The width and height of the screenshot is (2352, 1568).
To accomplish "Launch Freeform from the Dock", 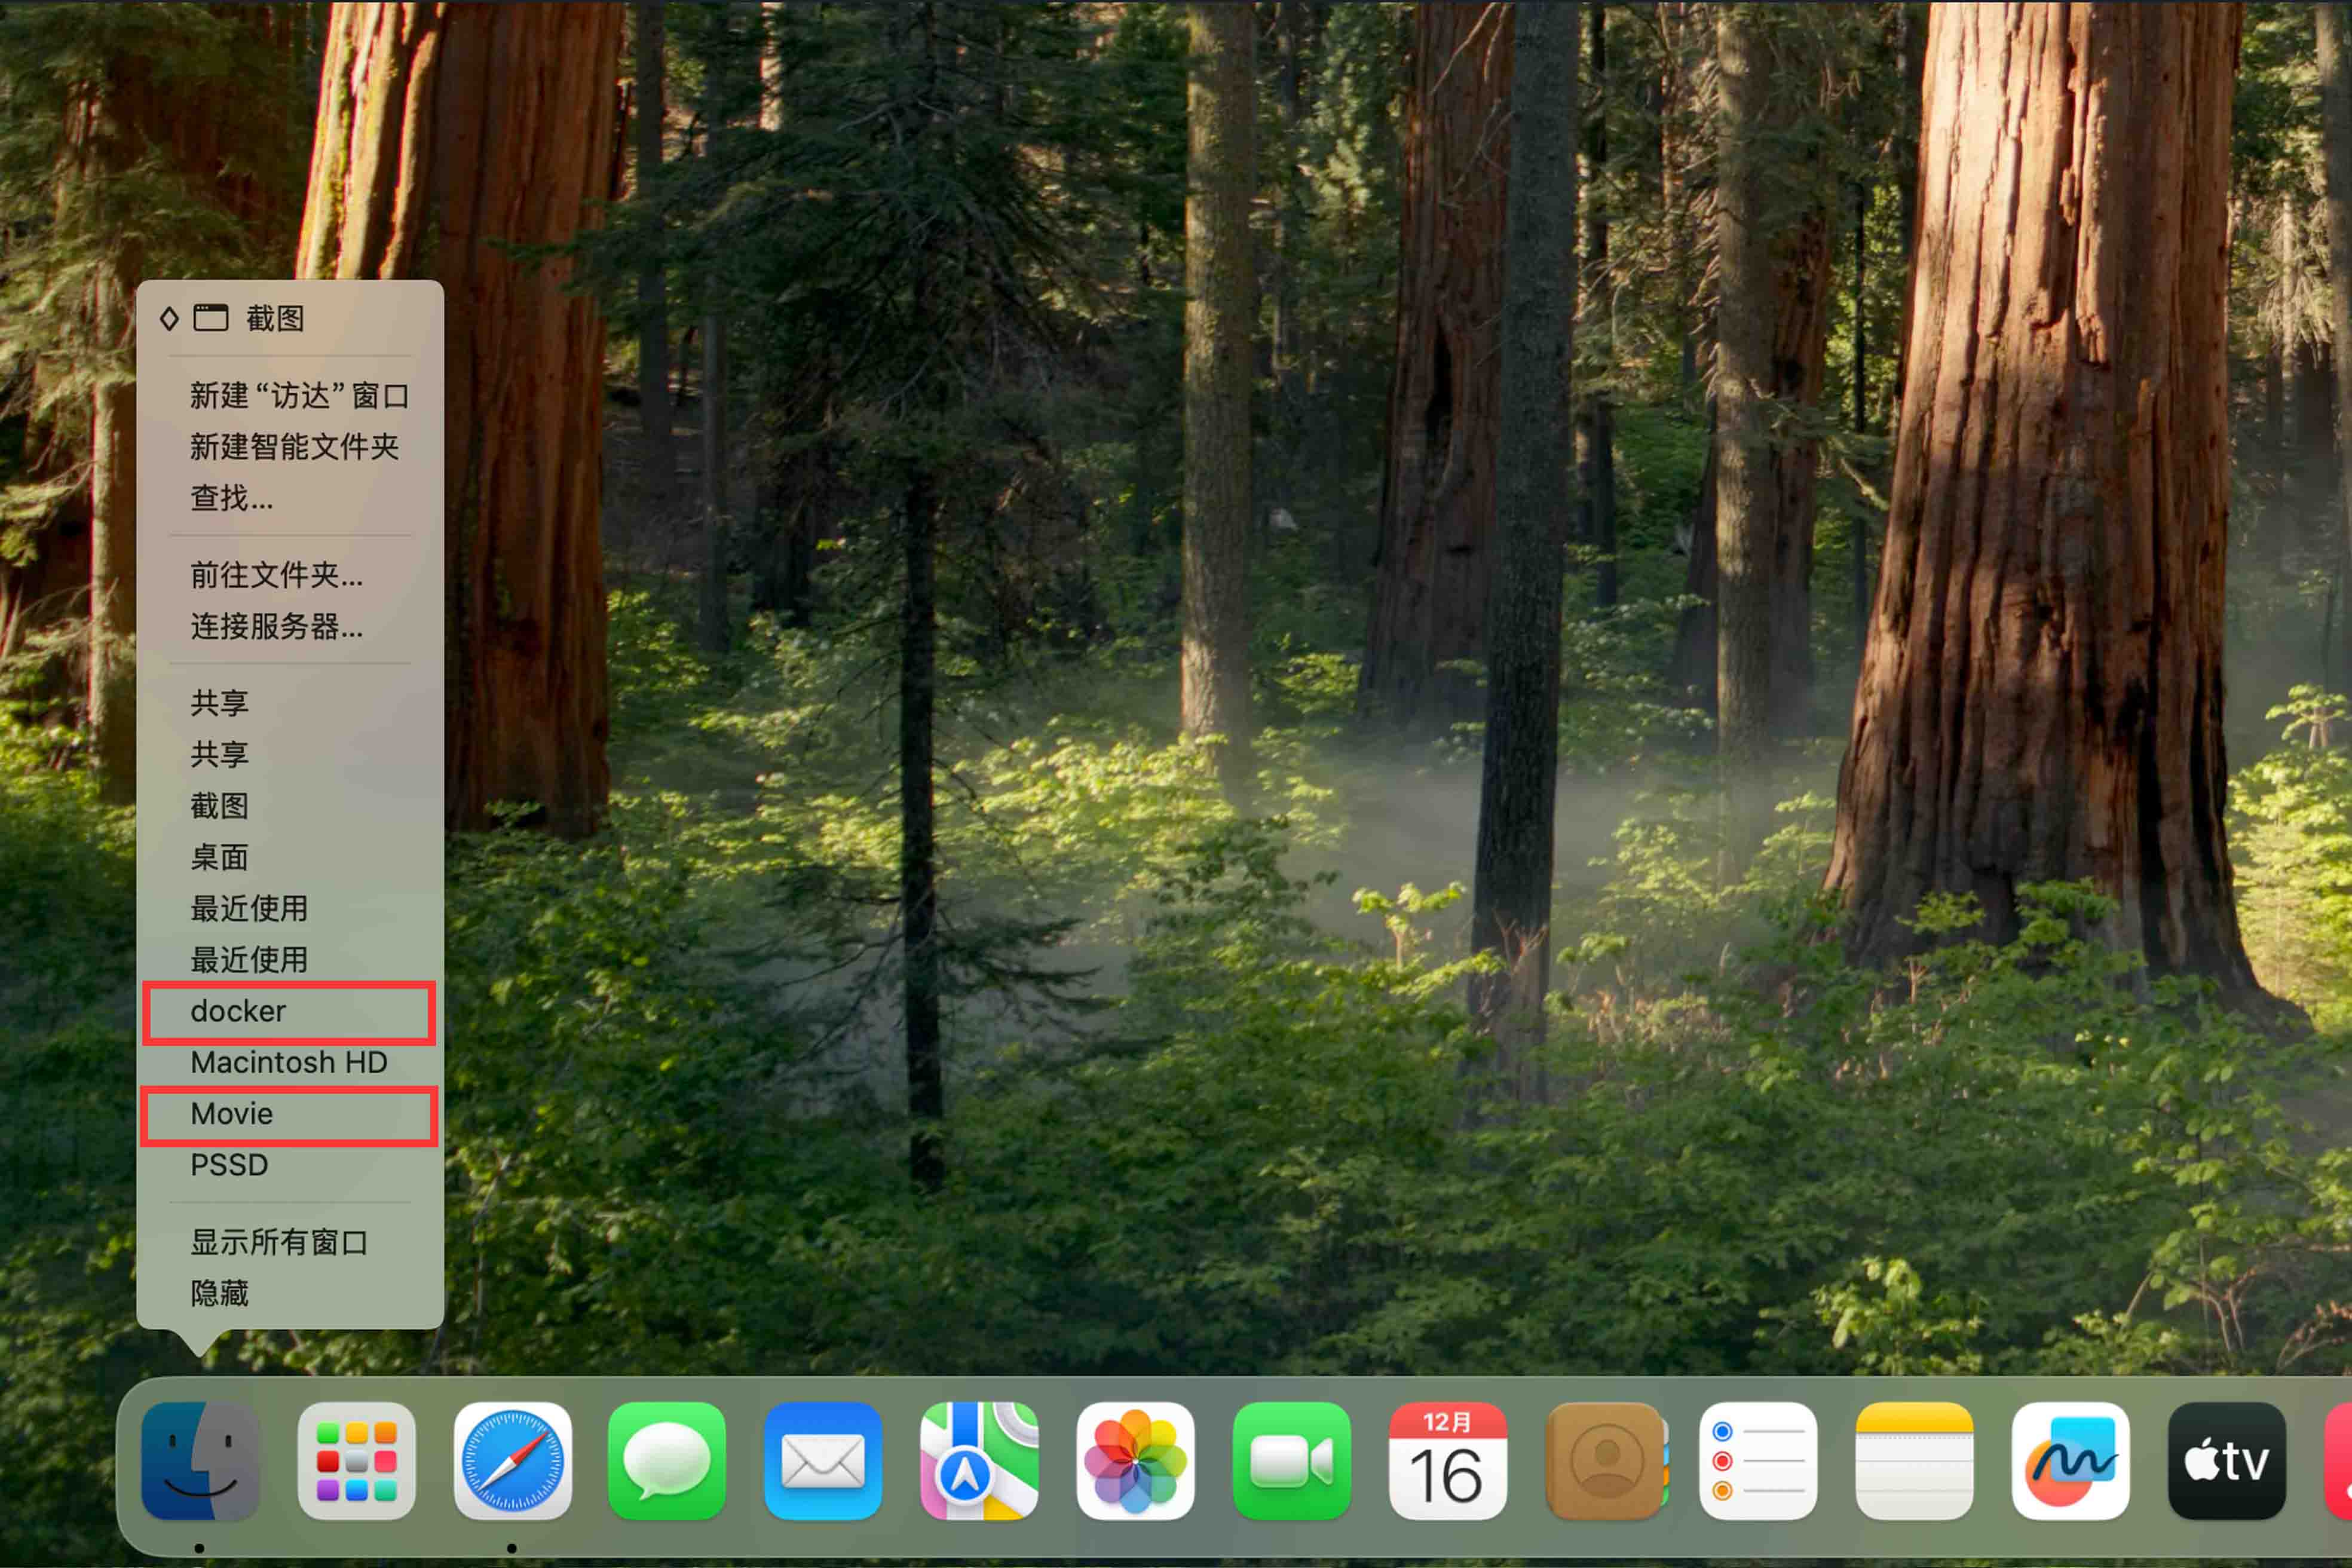I will point(2071,1461).
